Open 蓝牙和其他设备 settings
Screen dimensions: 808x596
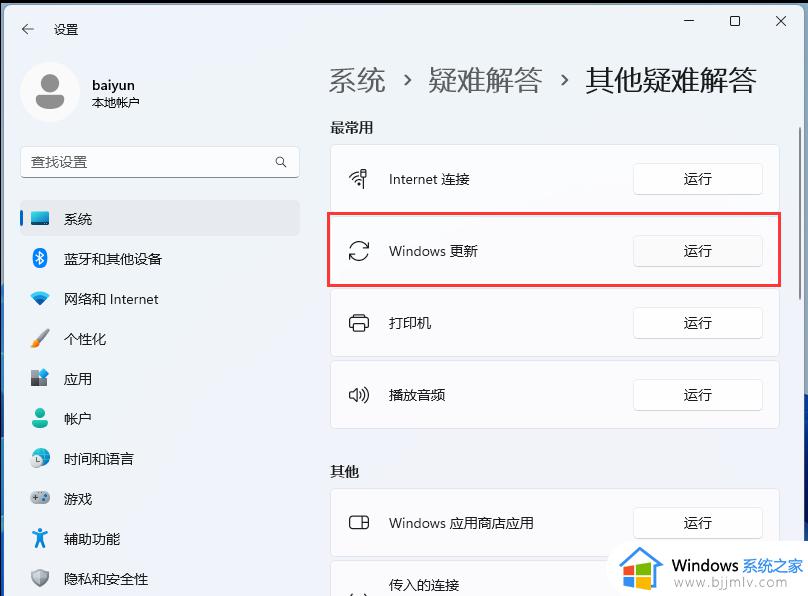(160, 258)
